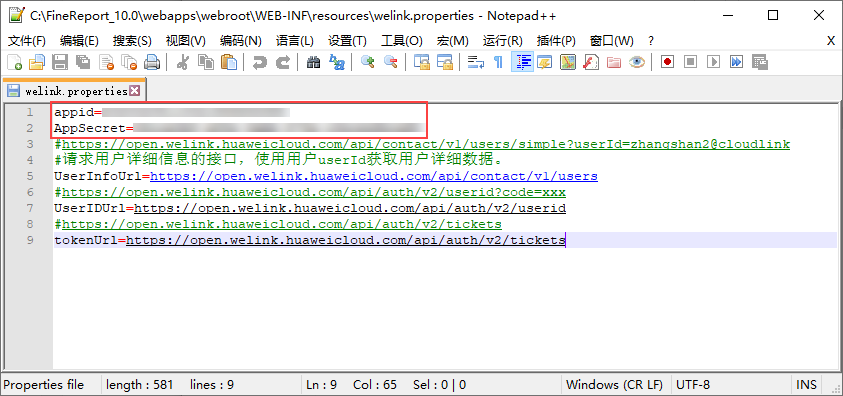Open the 编码(N) menu
This screenshot has width=843, height=396.
240,41
